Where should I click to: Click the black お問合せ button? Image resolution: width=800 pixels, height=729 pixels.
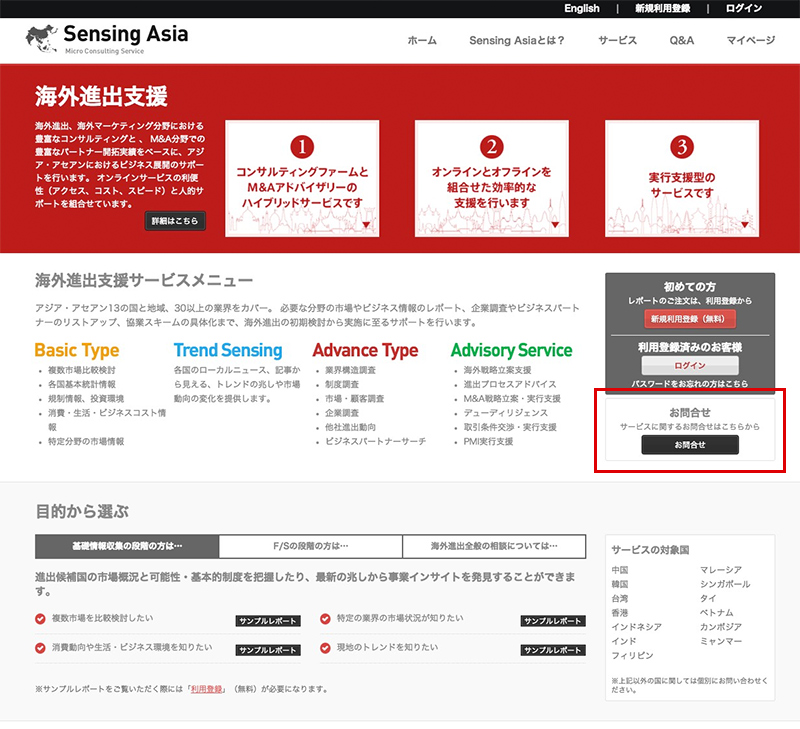click(690, 445)
